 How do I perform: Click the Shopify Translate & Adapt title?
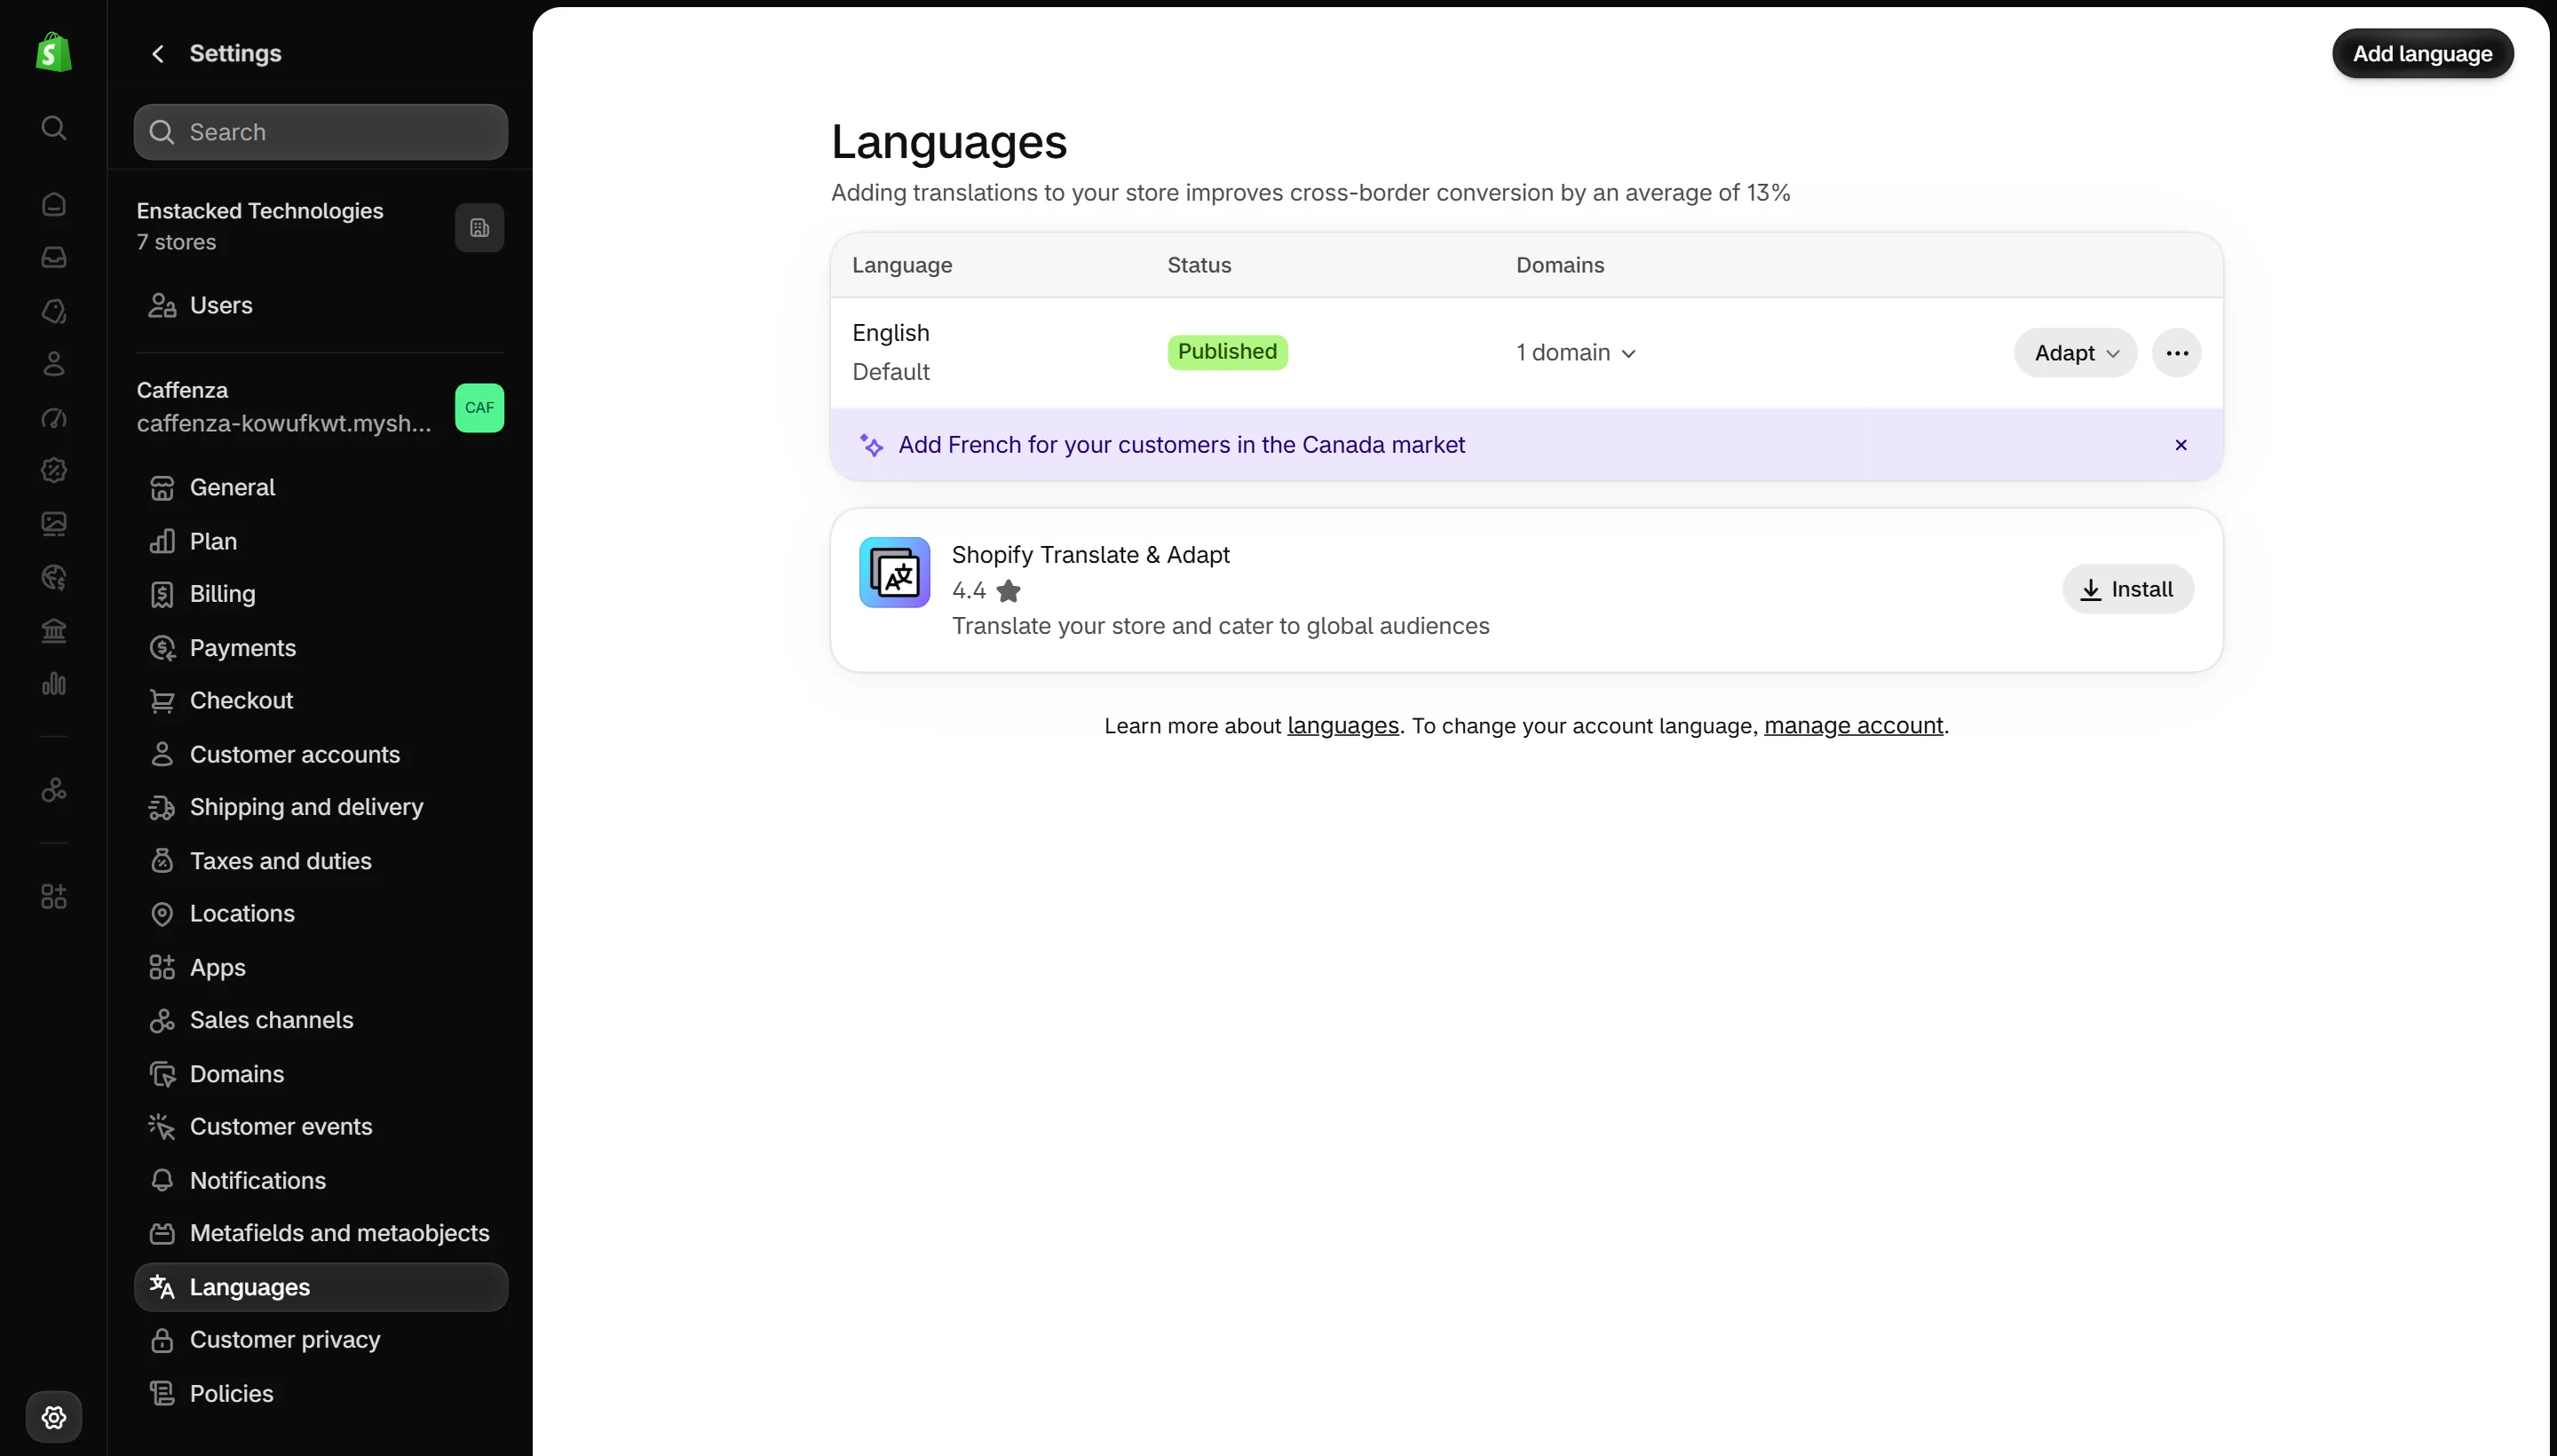(1090, 555)
